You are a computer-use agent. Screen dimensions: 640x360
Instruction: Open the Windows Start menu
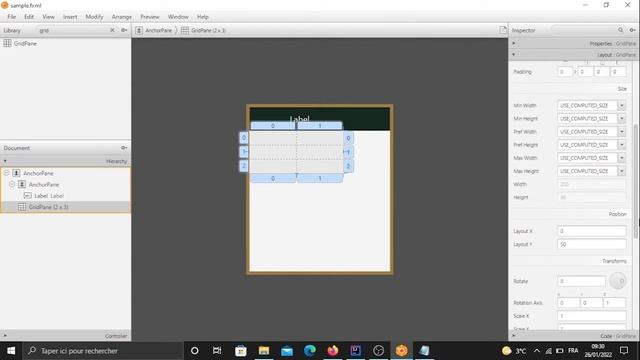point(11,351)
